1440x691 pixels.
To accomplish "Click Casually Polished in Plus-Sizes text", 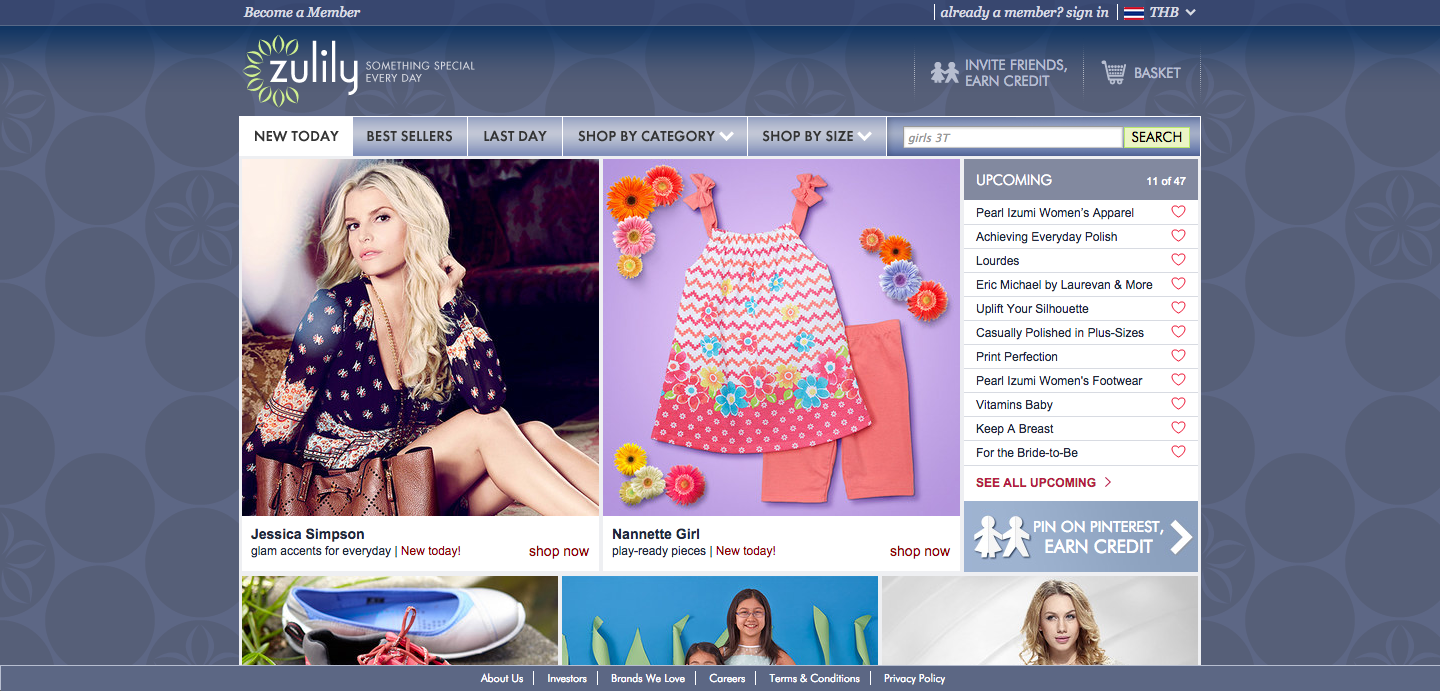I will 1060,333.
